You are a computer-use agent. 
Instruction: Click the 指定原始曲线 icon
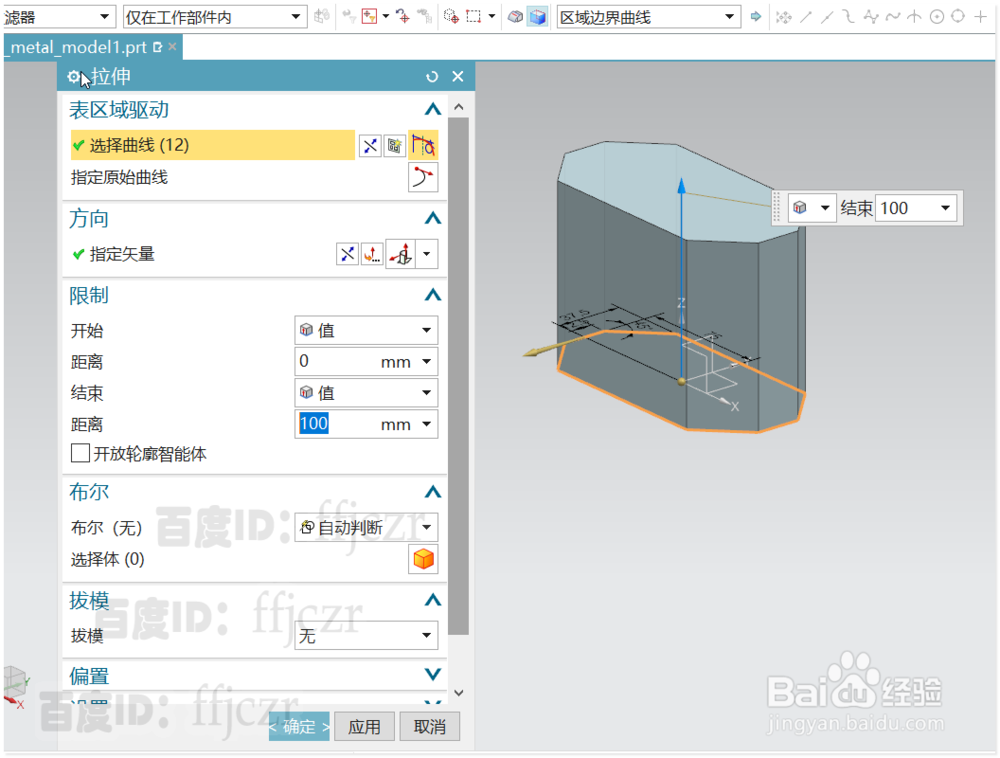point(423,177)
